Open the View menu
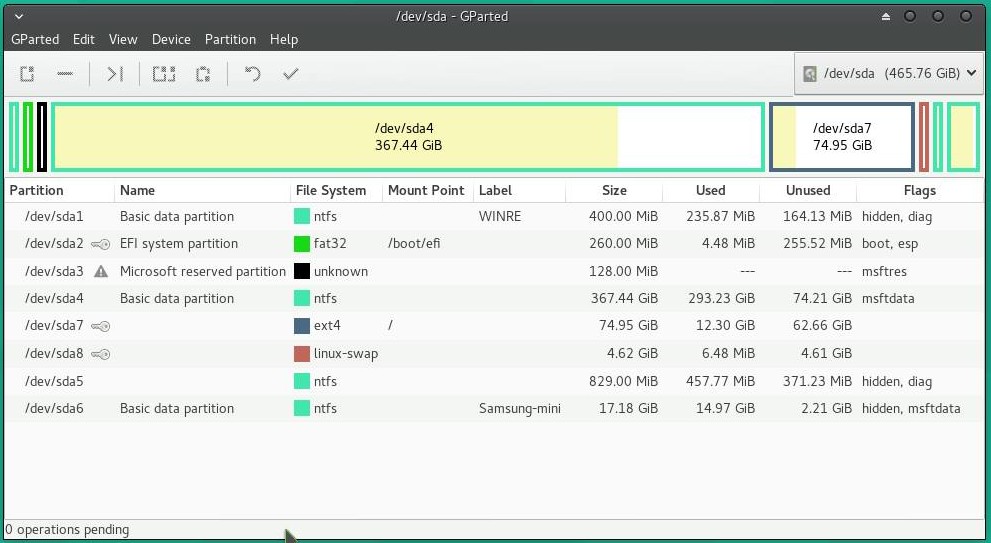Viewport: 991px width, 543px height. pos(123,39)
